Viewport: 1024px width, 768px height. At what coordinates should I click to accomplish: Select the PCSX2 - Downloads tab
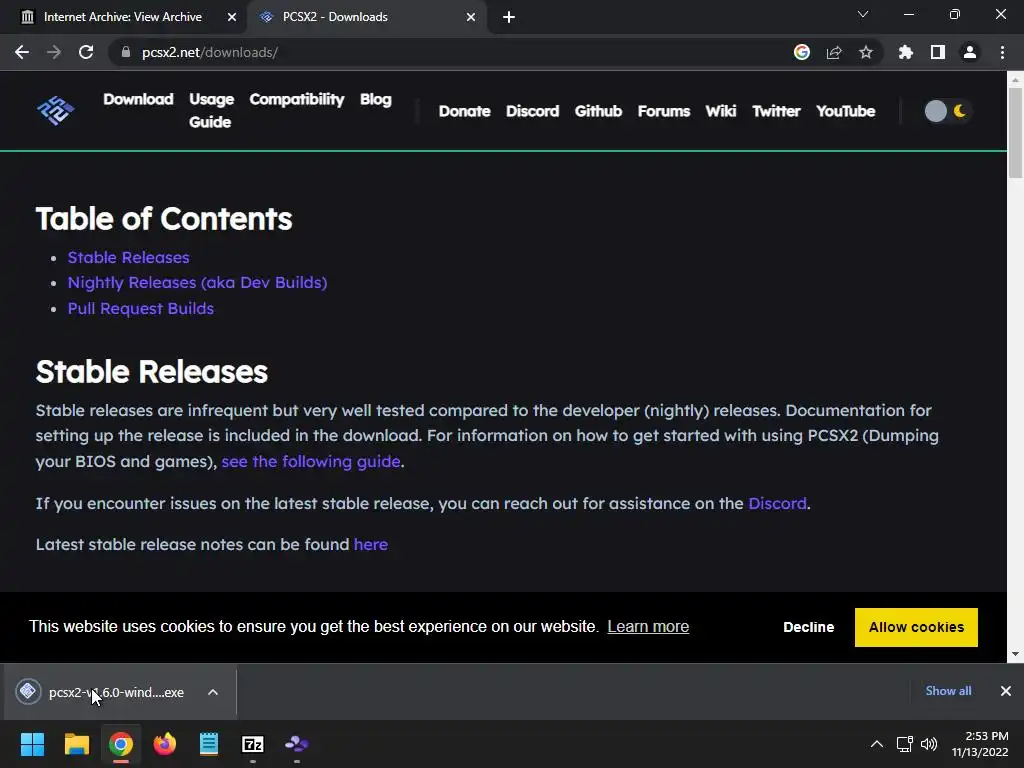[335, 17]
